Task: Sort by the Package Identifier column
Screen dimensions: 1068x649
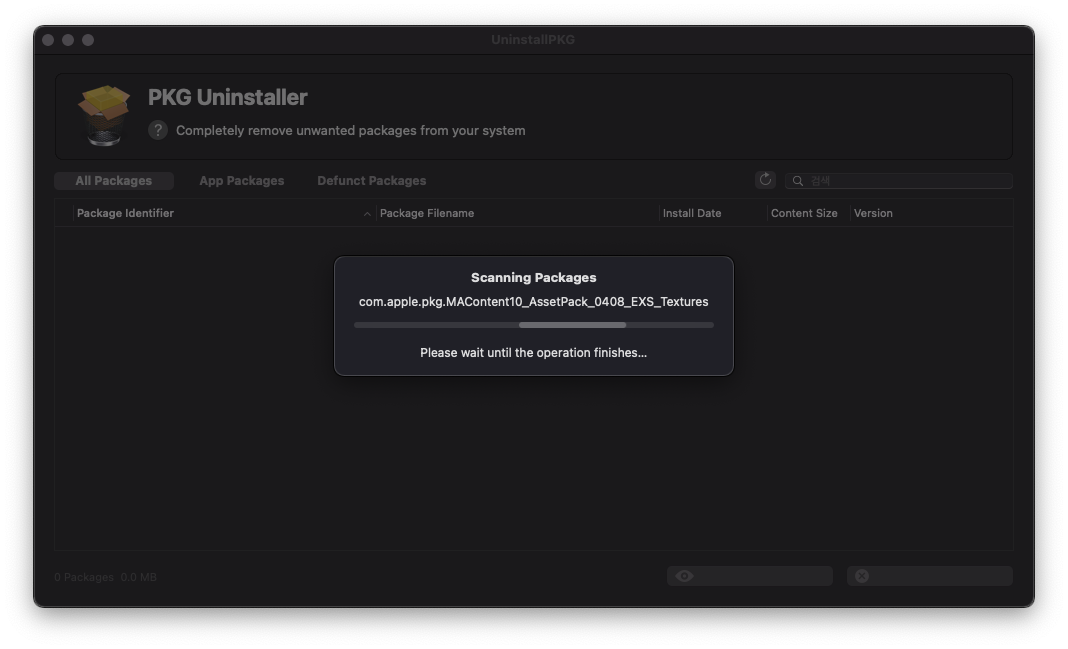Action: tap(125, 213)
